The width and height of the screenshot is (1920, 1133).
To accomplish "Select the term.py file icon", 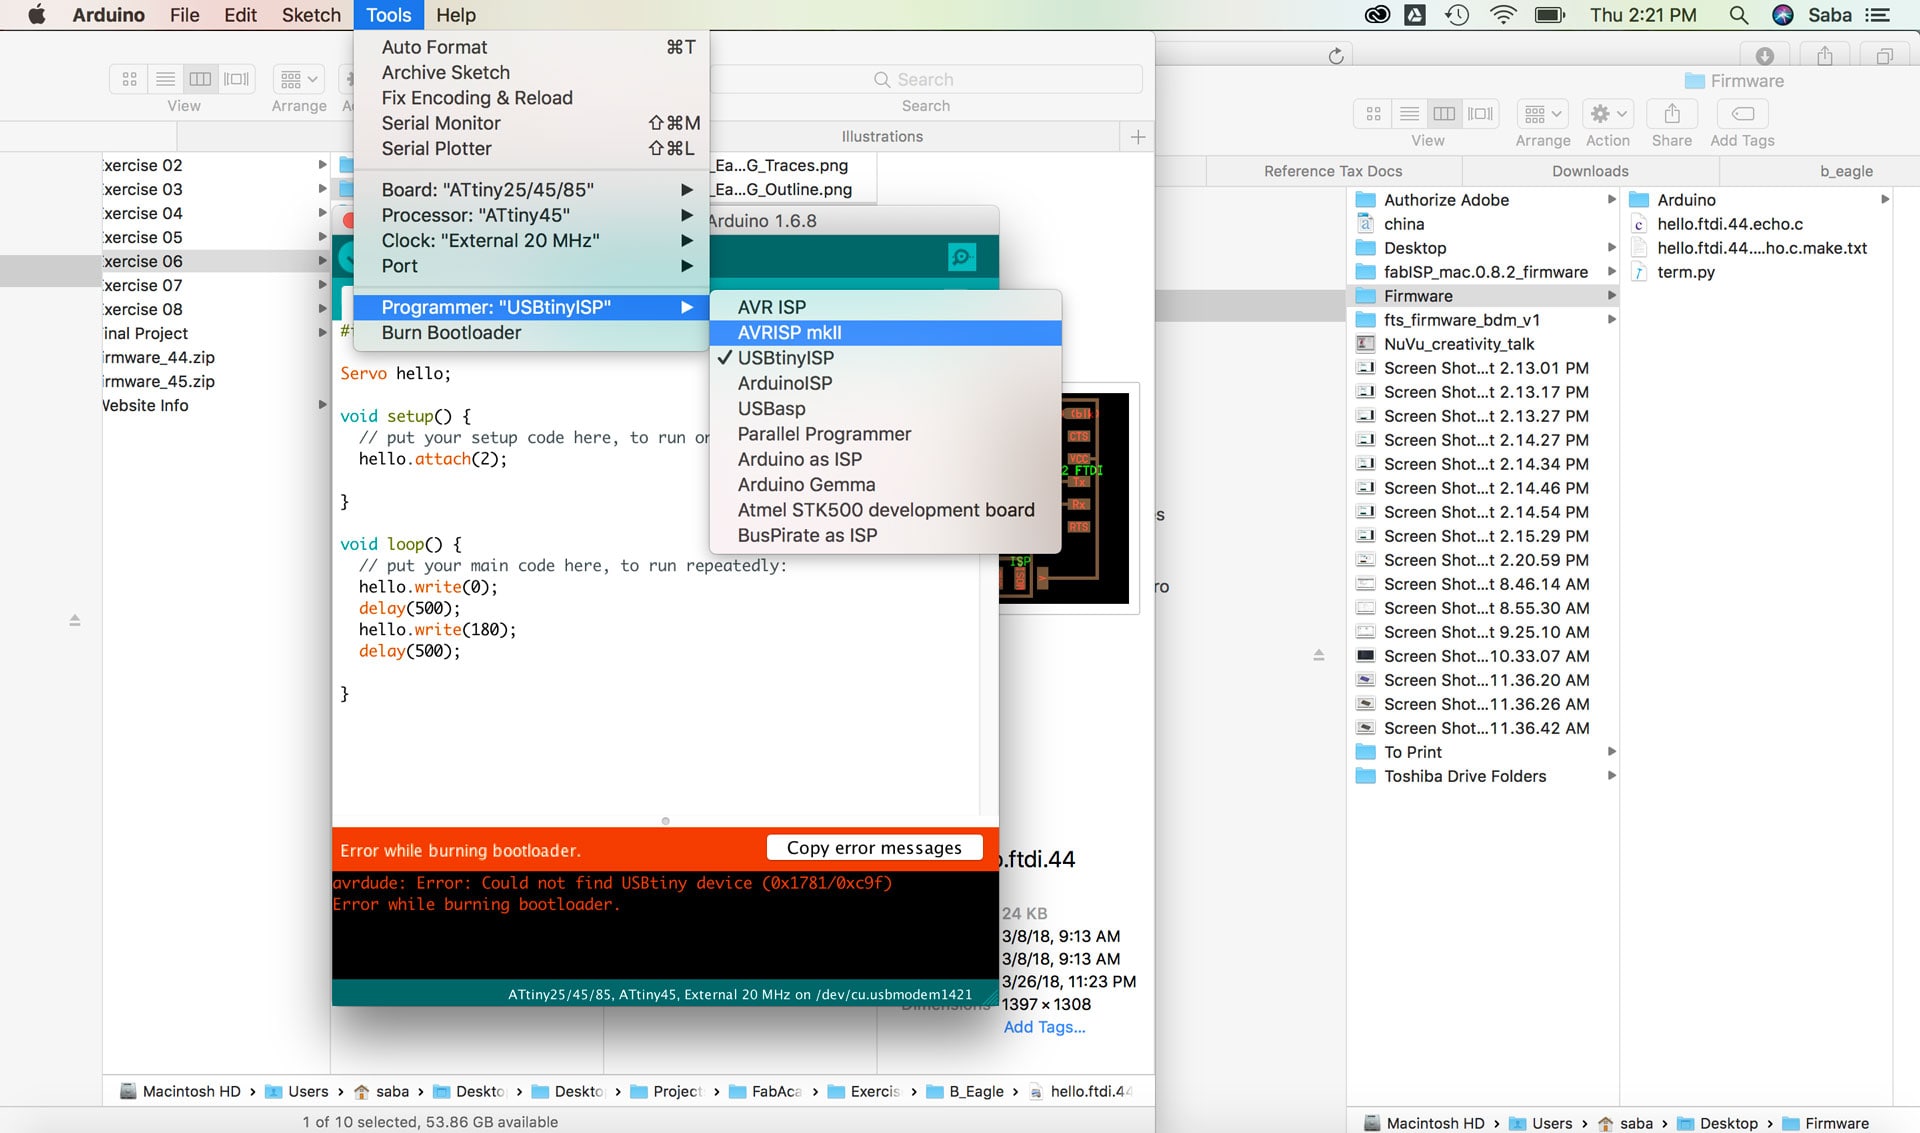I will tap(1639, 272).
